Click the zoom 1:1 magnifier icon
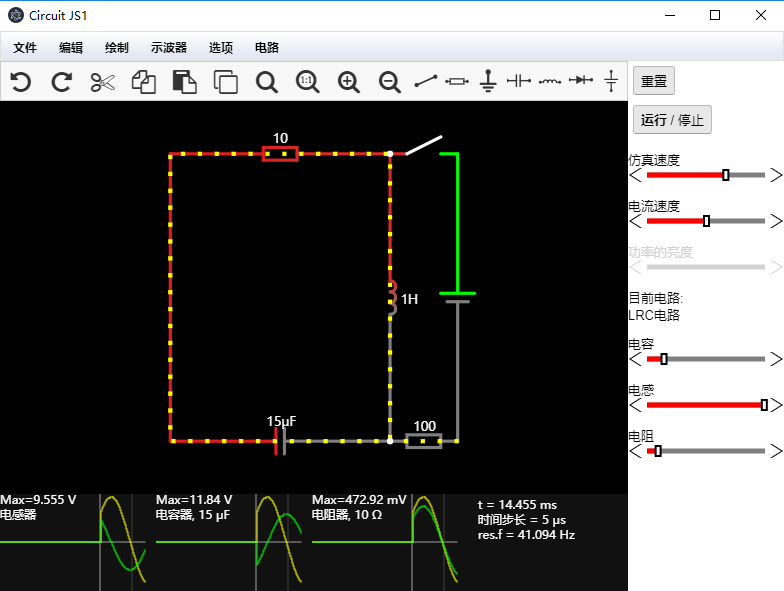Screen dimensions: 784x591 tap(308, 82)
